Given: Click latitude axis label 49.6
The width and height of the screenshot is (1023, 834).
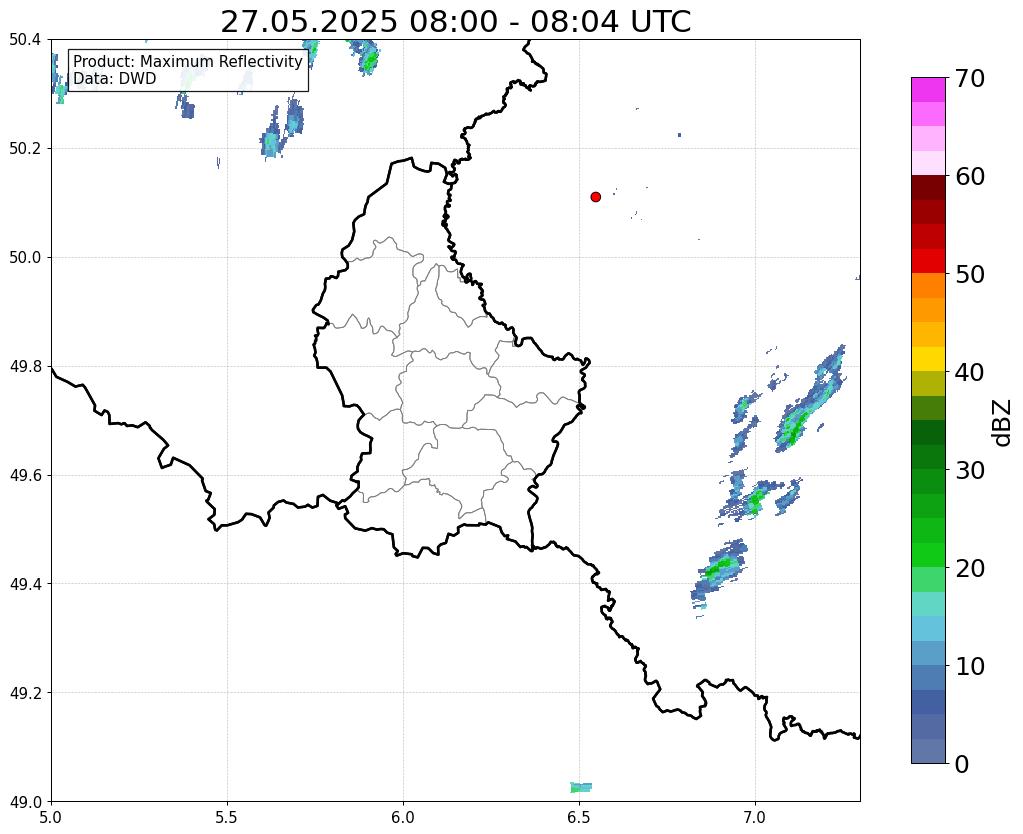Looking at the screenshot, I should pos(25,476).
